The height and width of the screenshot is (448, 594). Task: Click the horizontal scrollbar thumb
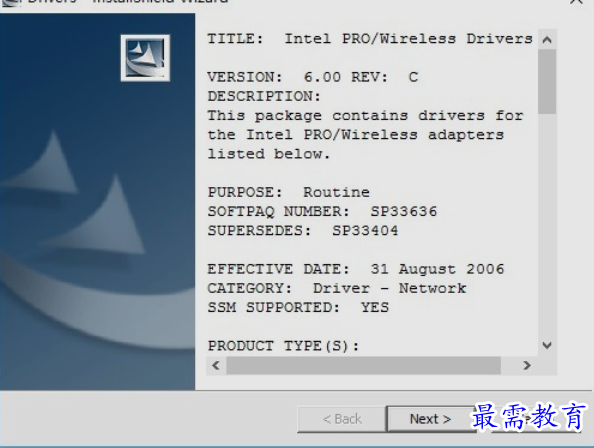point(364,365)
